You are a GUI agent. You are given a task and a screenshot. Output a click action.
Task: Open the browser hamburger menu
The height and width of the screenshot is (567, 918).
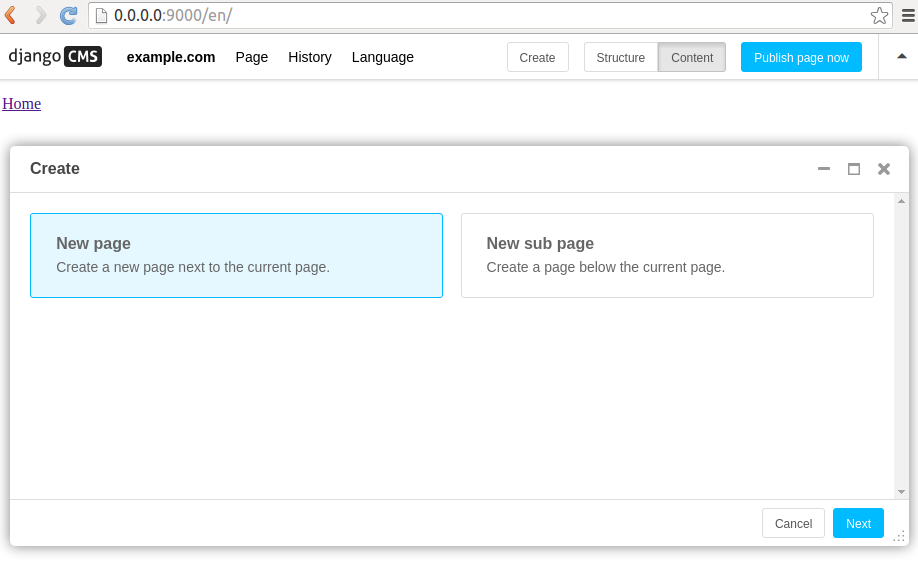[x=908, y=15]
